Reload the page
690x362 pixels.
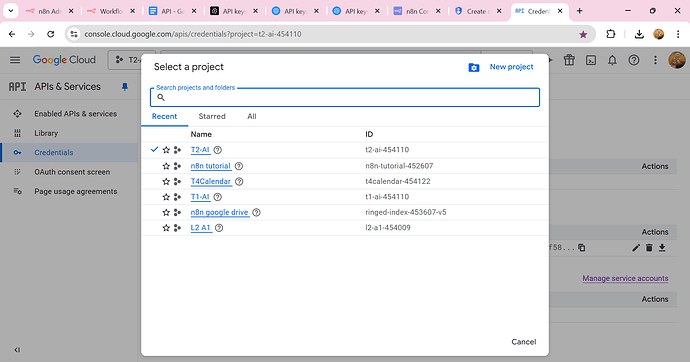point(51,34)
